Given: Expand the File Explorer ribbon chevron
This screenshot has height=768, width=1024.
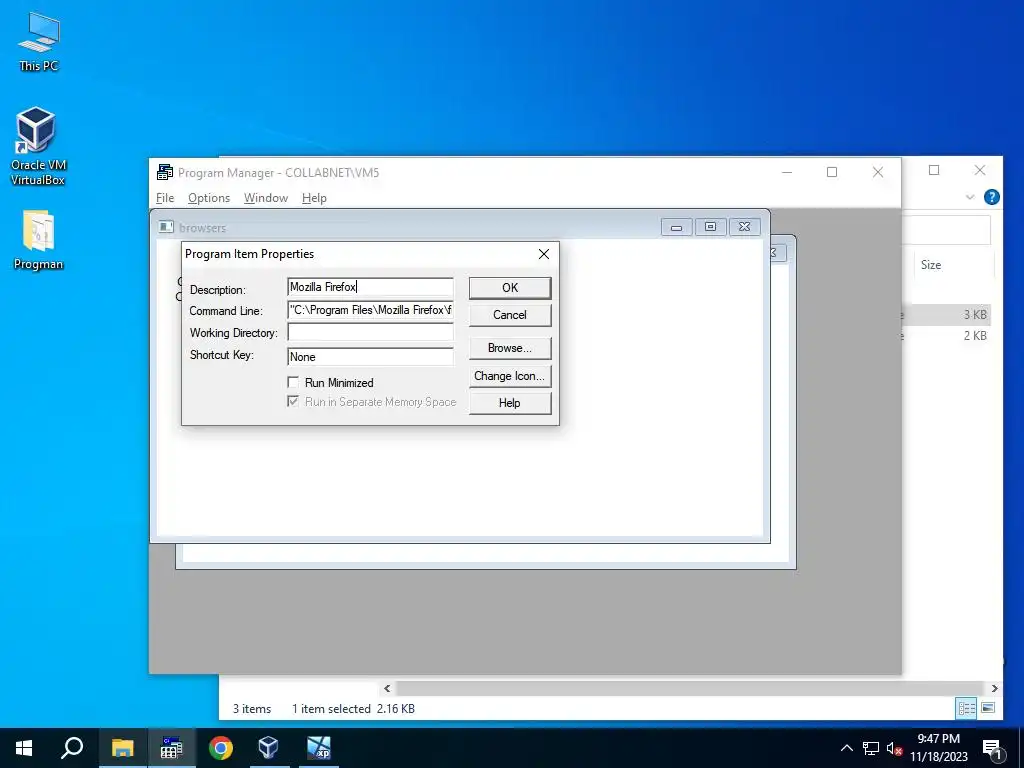Looking at the screenshot, I should 970,197.
